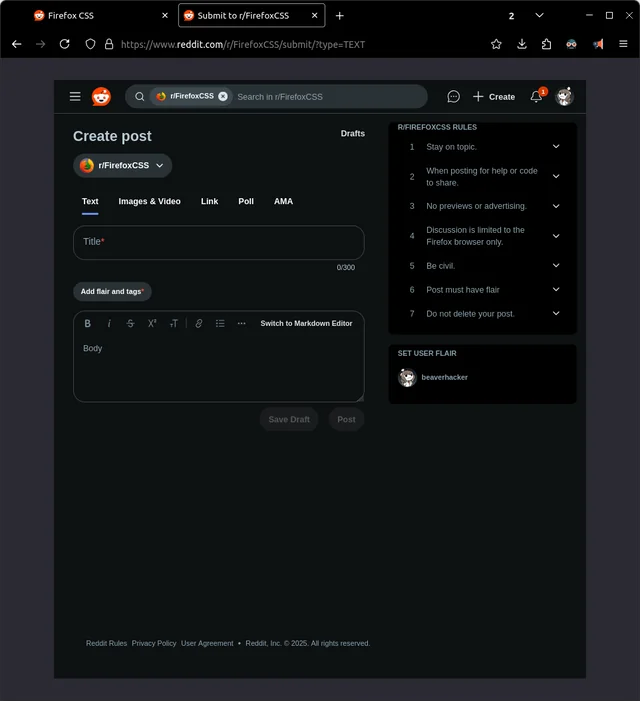640x701 pixels.
Task: Click the megaphone extension icon in toolbar
Action: pos(598,44)
